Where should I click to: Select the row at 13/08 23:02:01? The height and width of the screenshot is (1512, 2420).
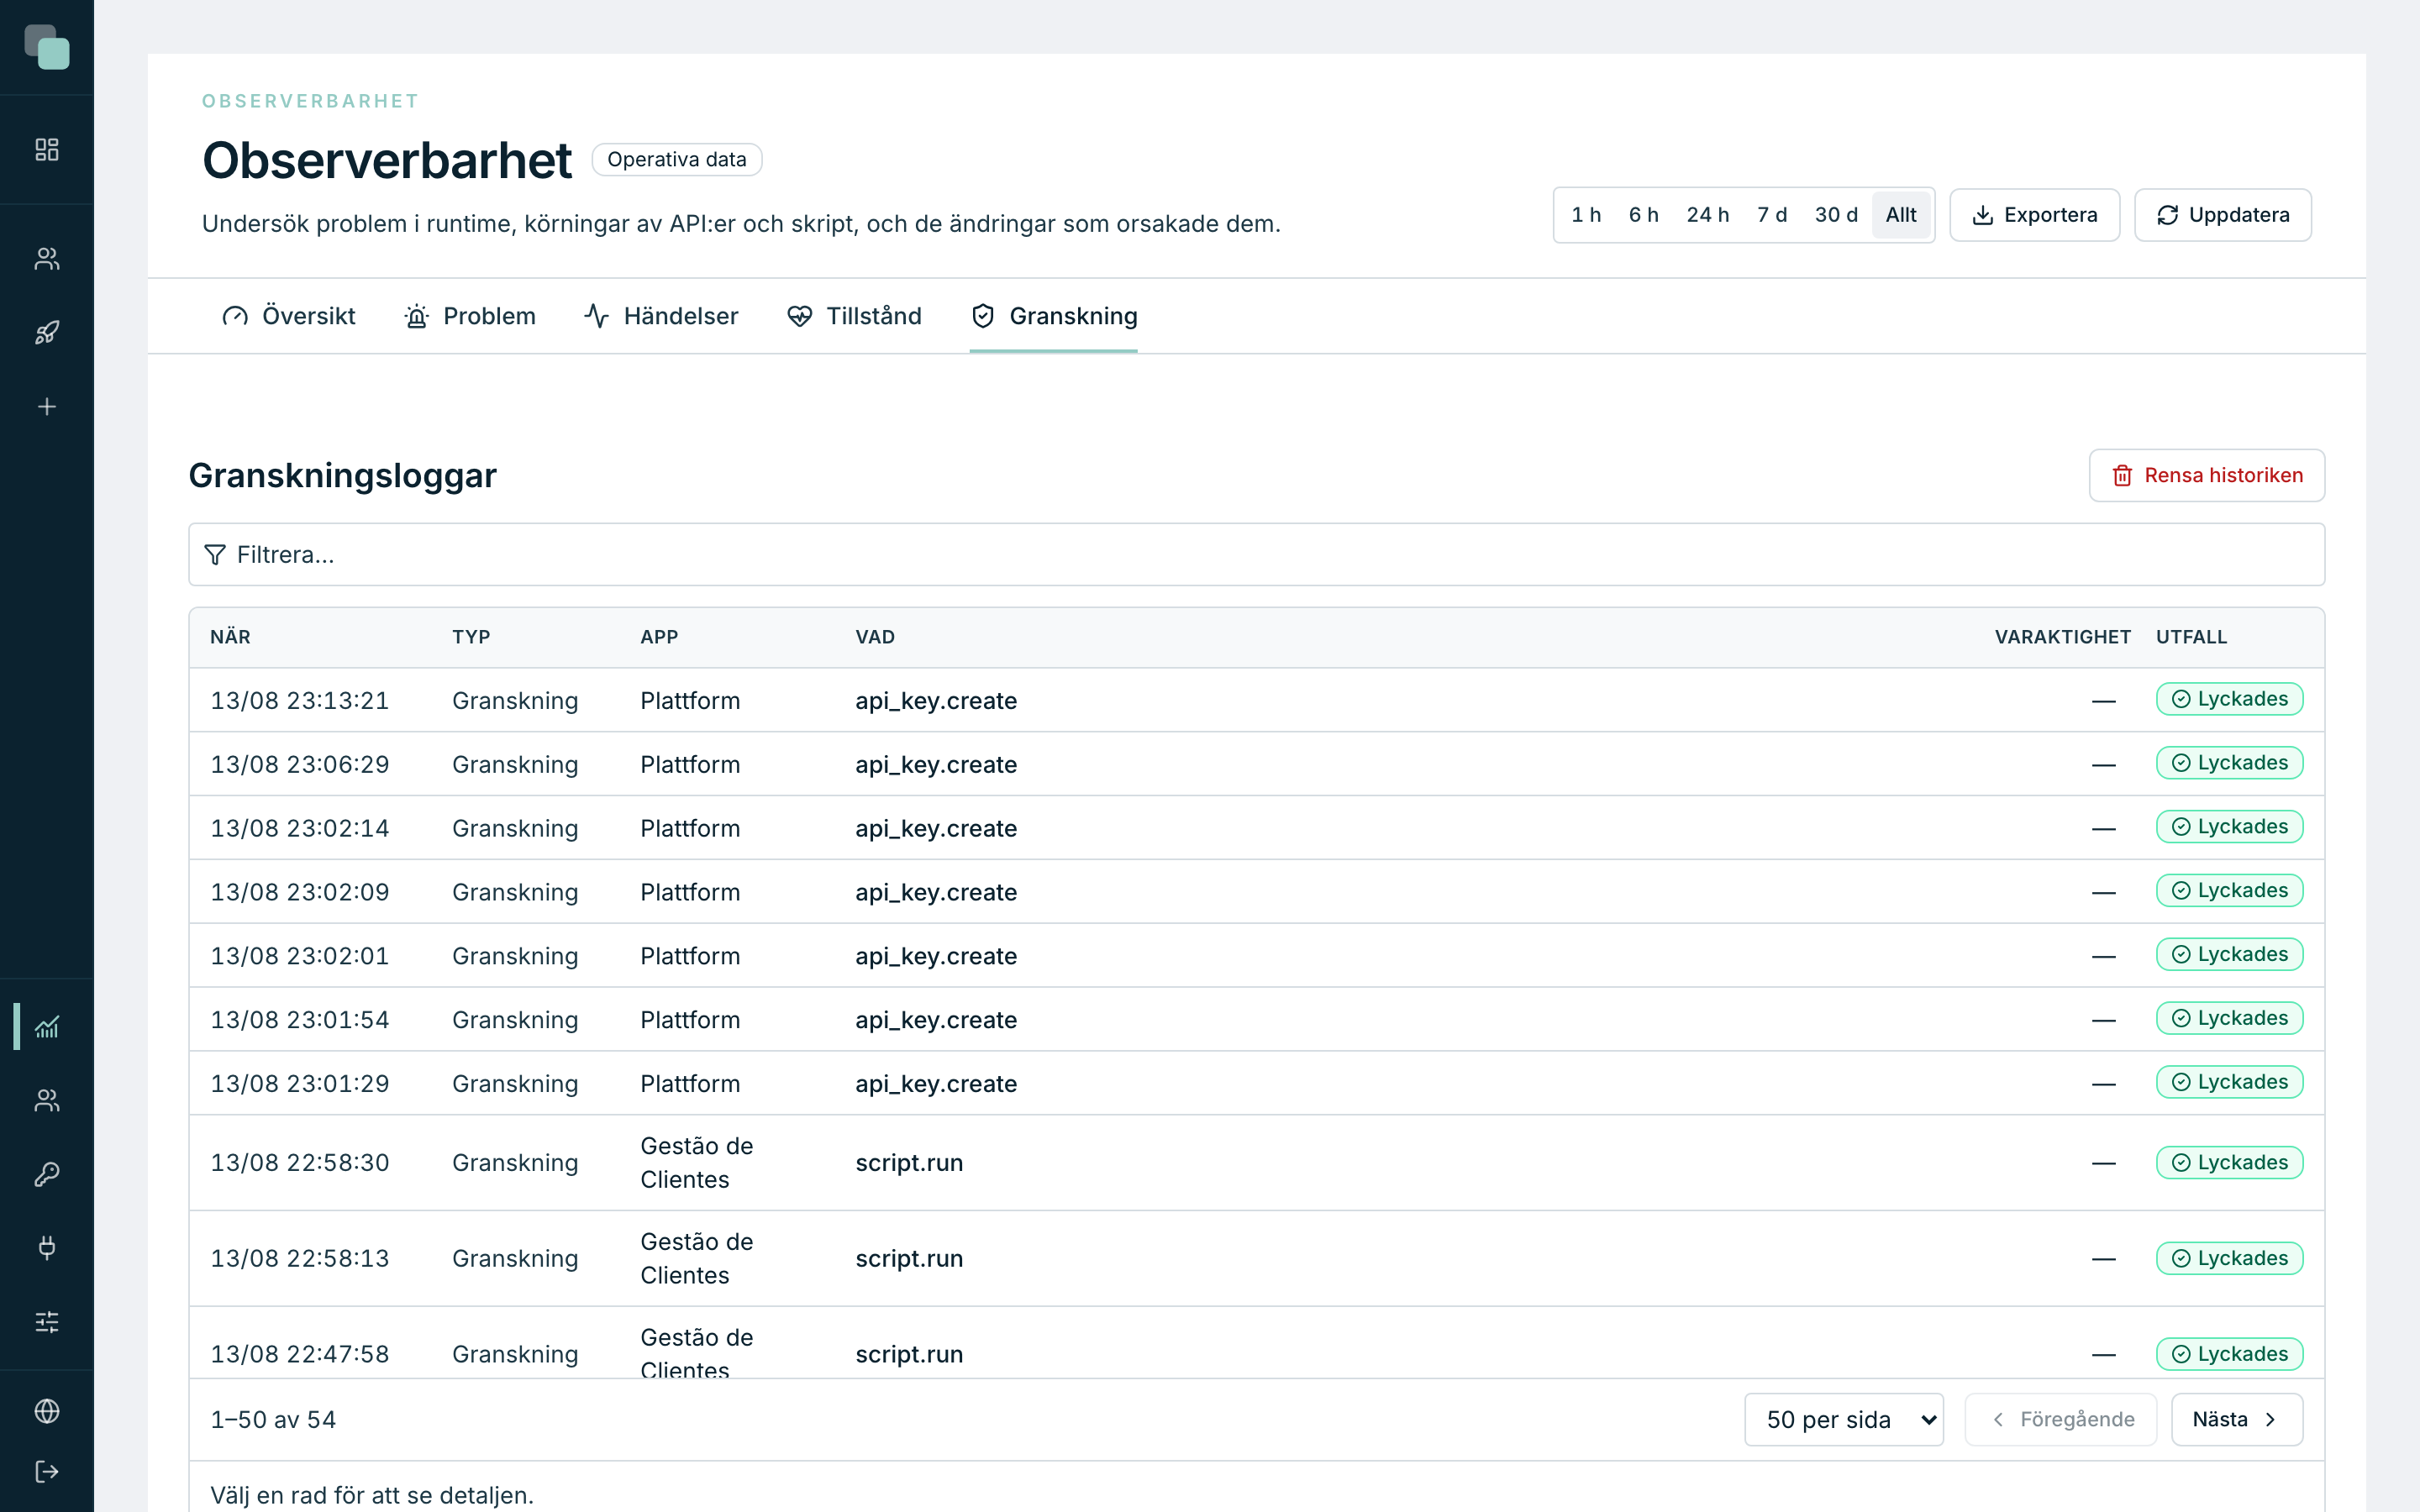point(1257,956)
